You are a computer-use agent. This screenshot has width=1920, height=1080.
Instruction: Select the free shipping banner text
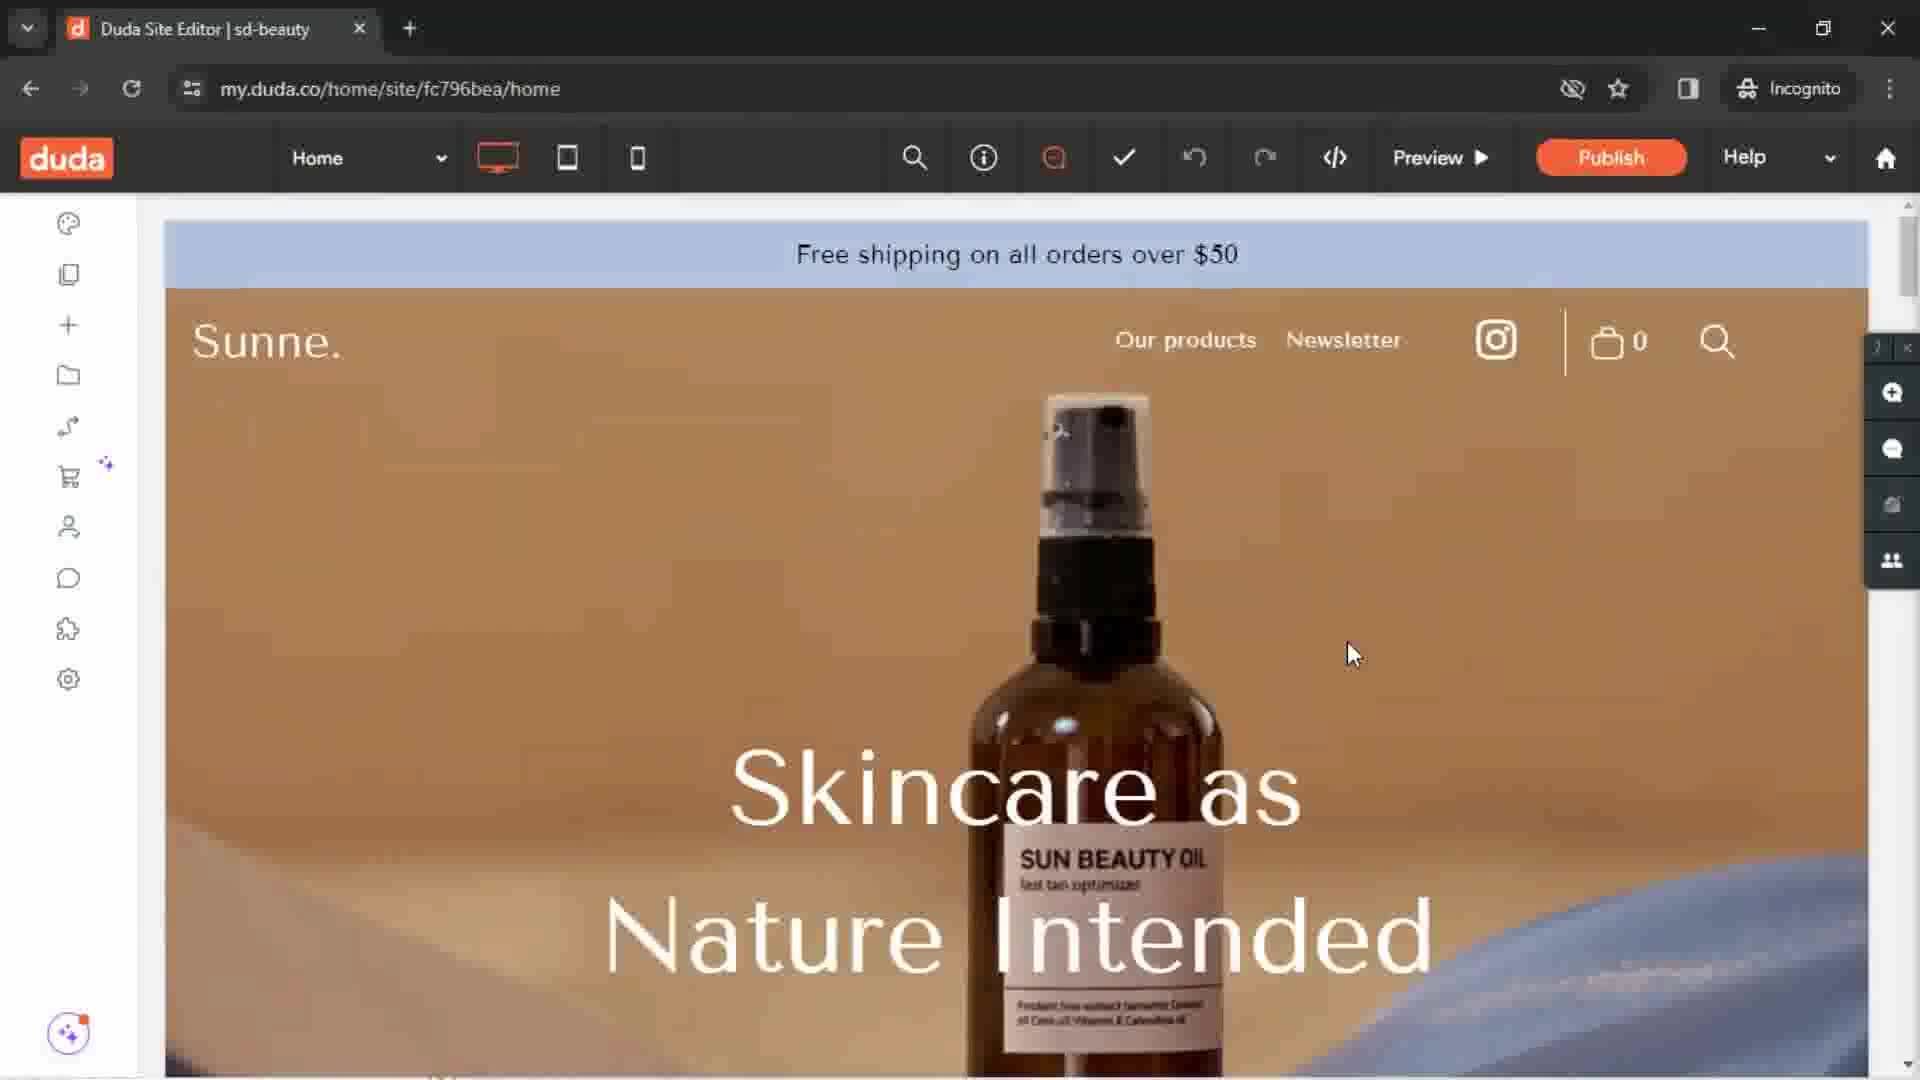click(x=1017, y=254)
